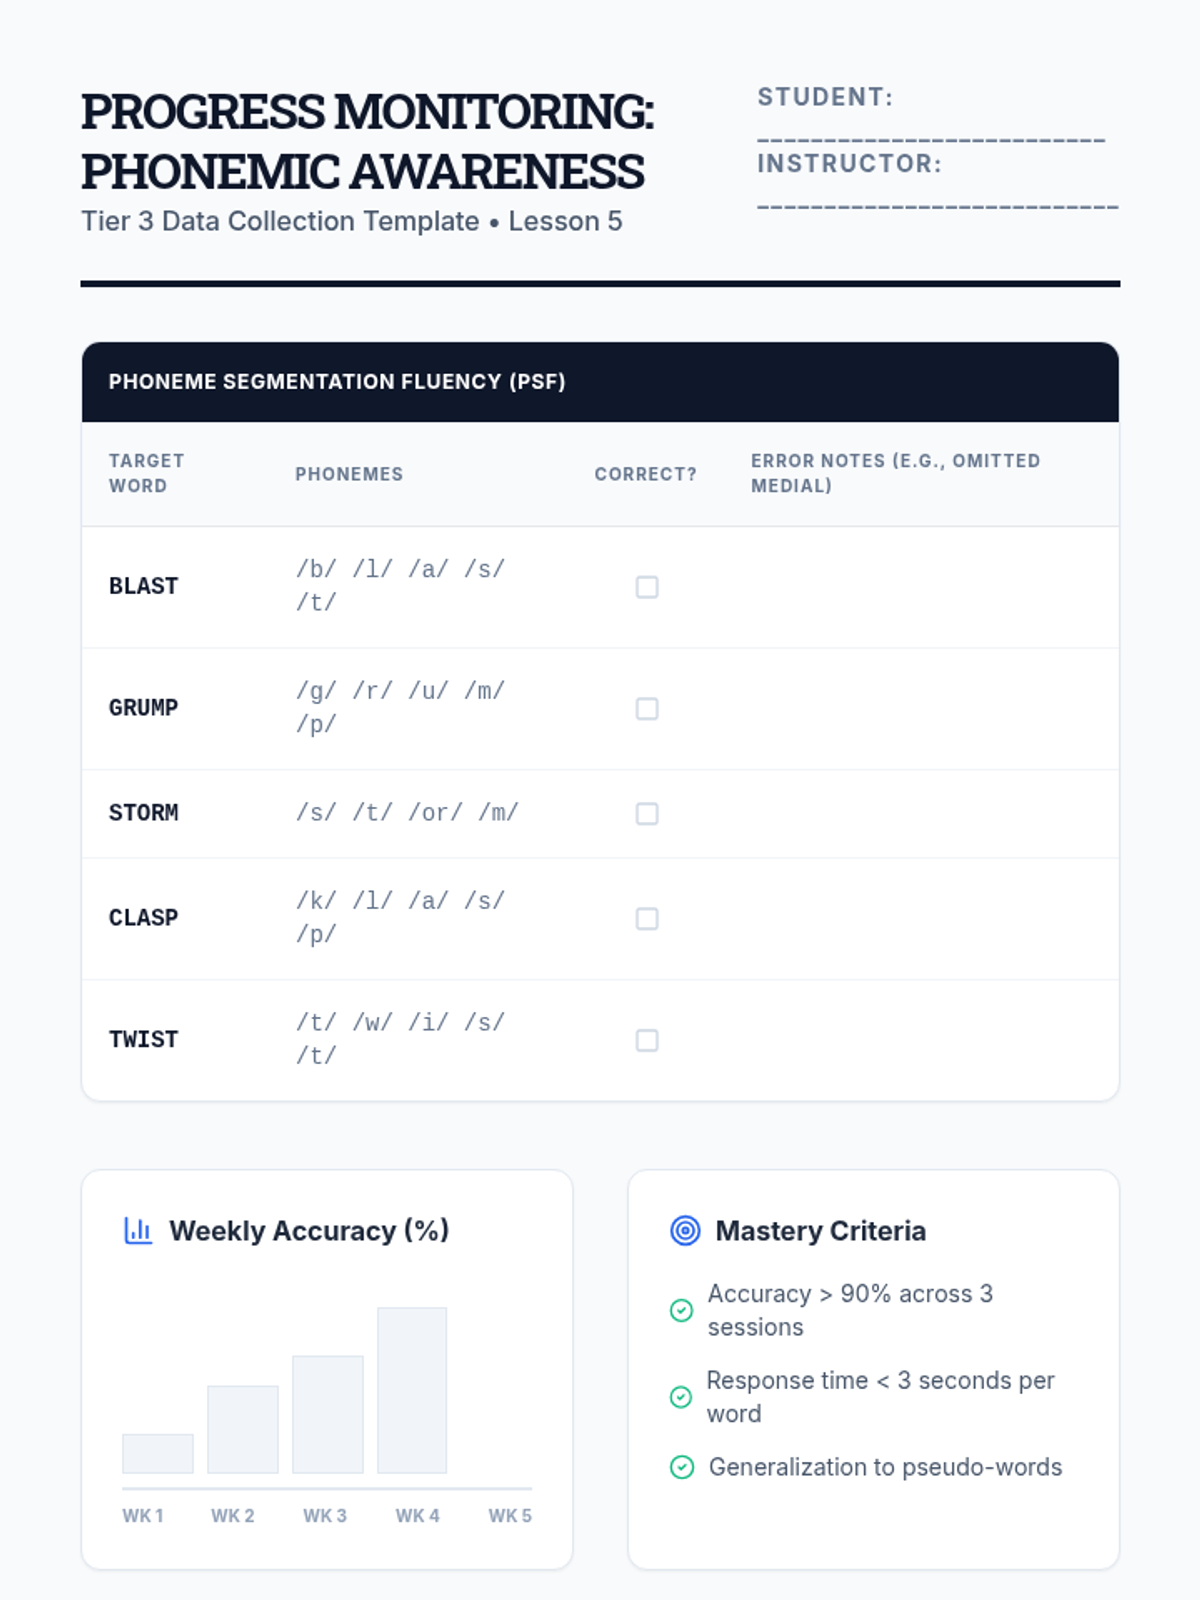The image size is (1200, 1600).
Task: Click the WK 1 accuracy bar
Action: point(158,1454)
